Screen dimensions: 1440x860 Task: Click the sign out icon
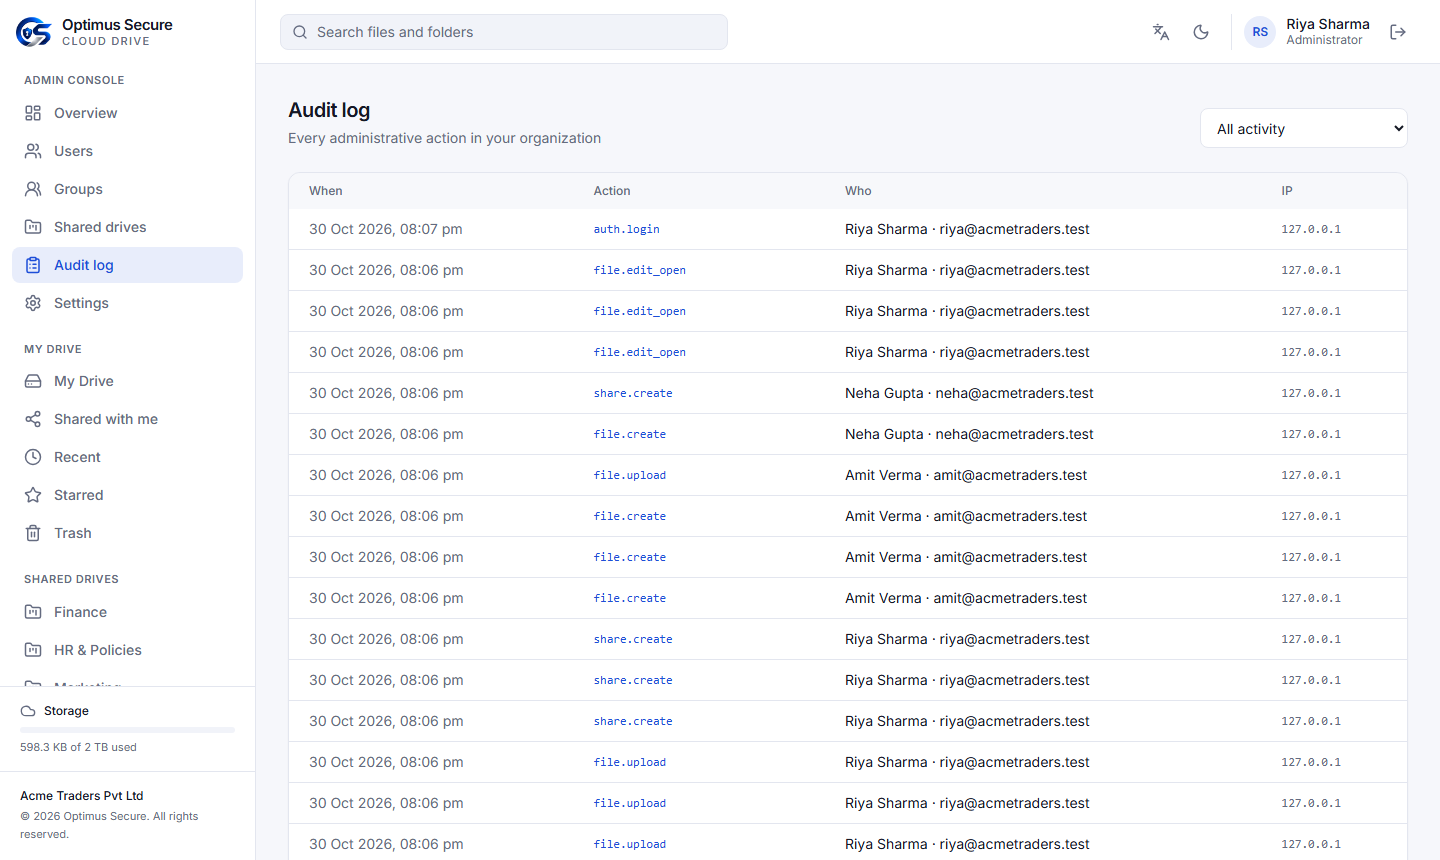click(x=1398, y=32)
